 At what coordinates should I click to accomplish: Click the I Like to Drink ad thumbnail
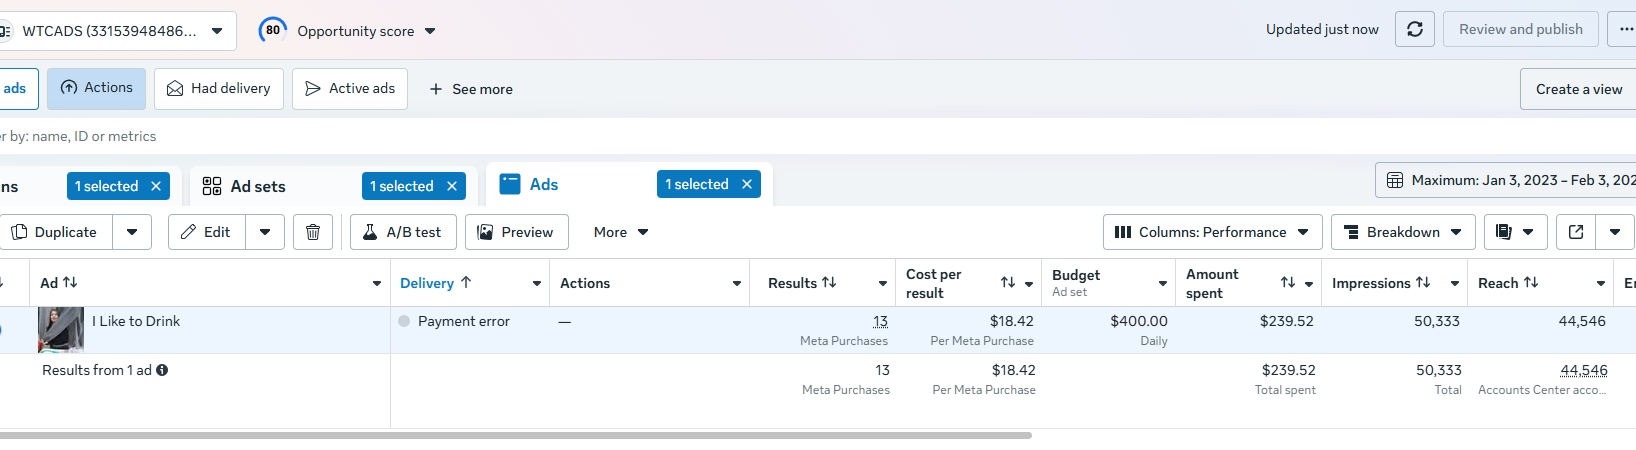[61, 329]
